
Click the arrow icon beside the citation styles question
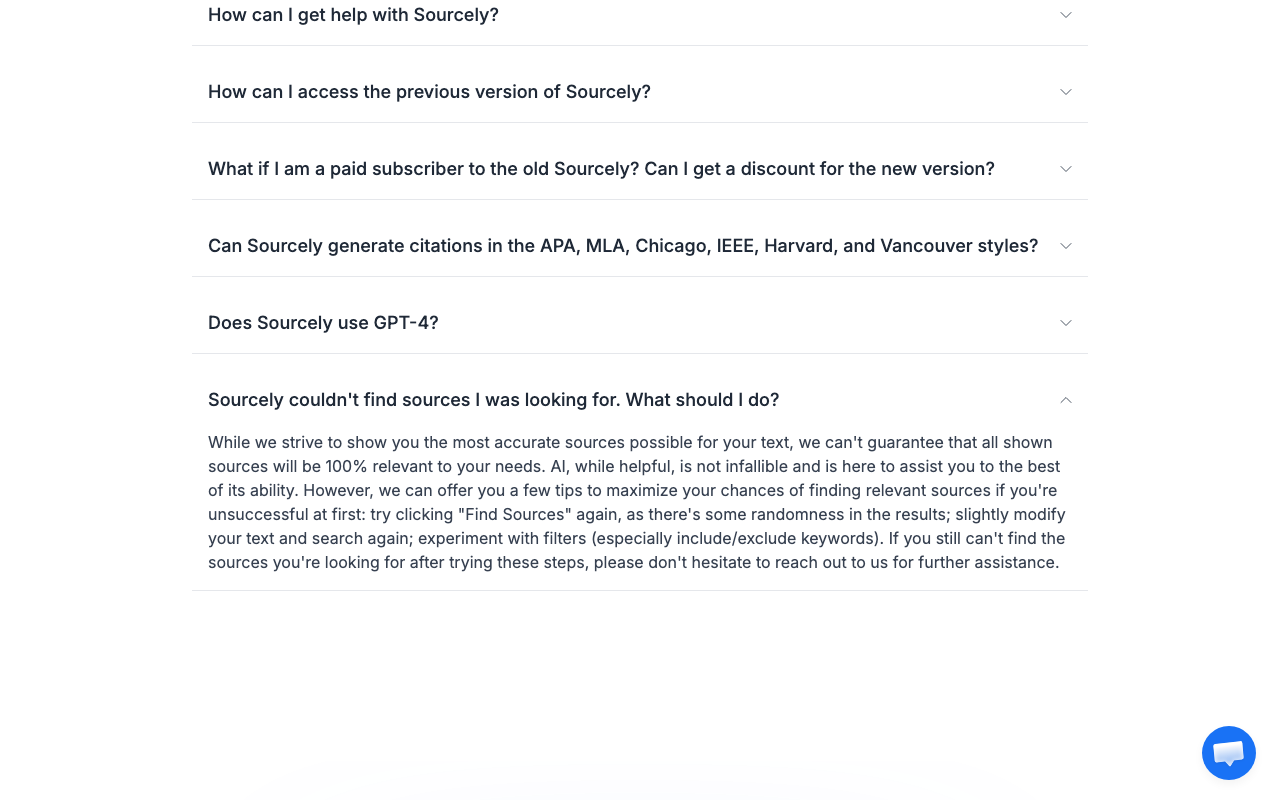click(x=1066, y=246)
